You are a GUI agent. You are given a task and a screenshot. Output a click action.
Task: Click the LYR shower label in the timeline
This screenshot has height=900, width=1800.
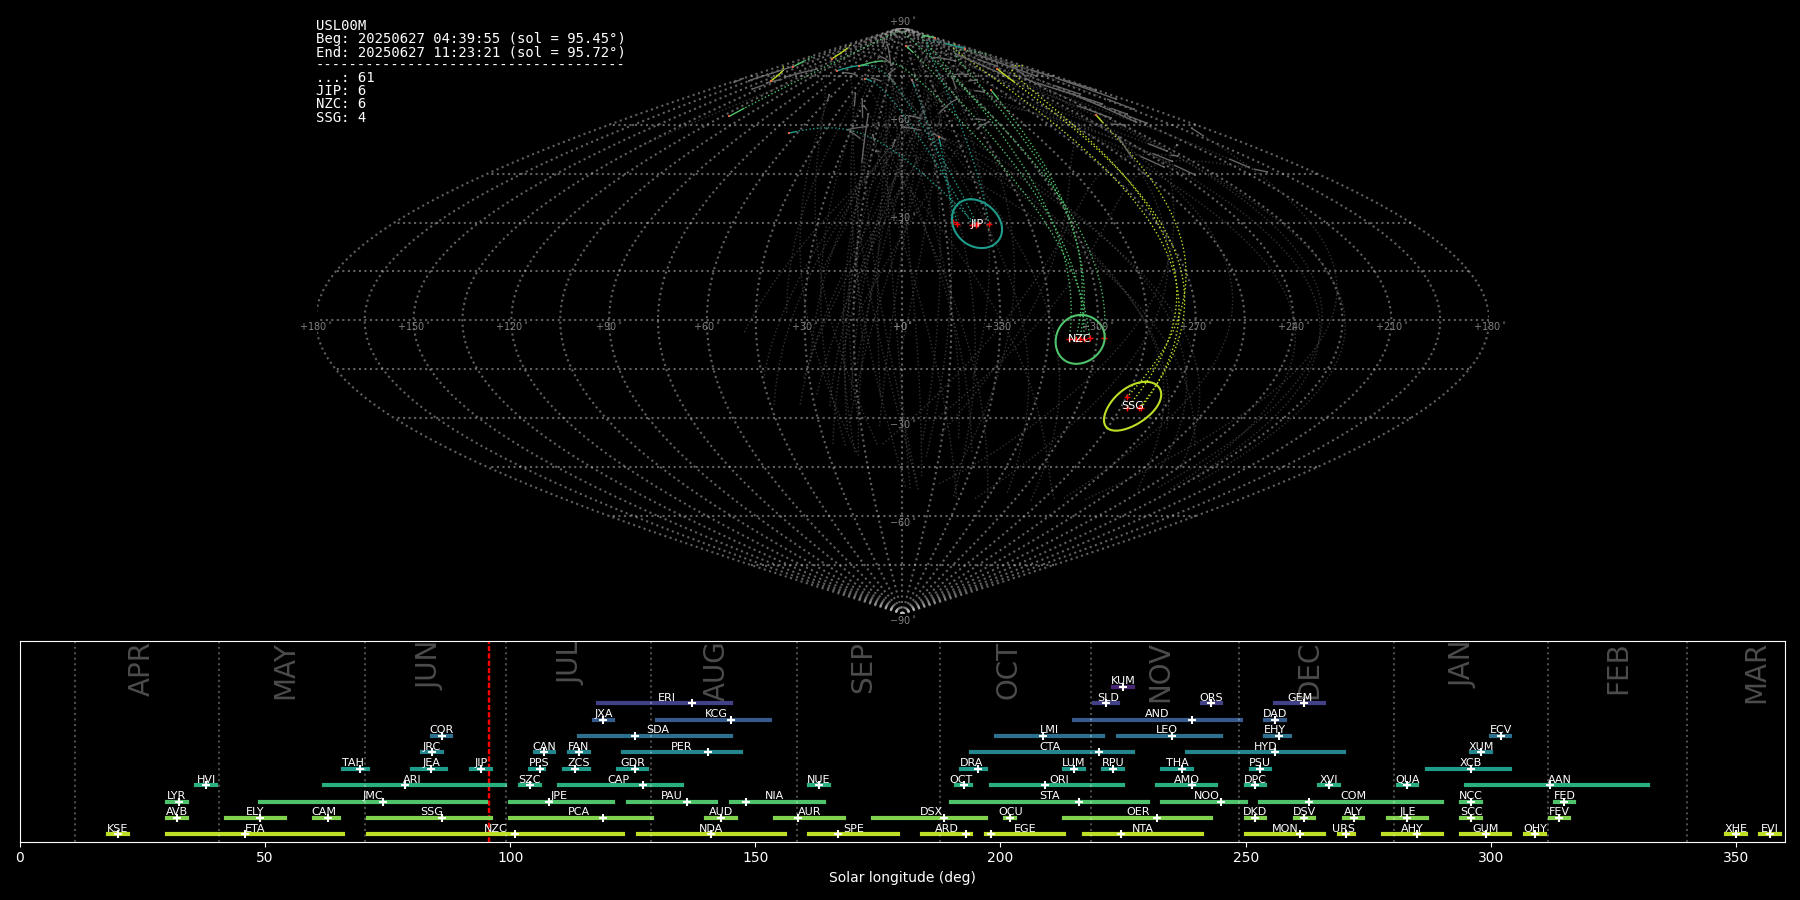[x=176, y=796]
